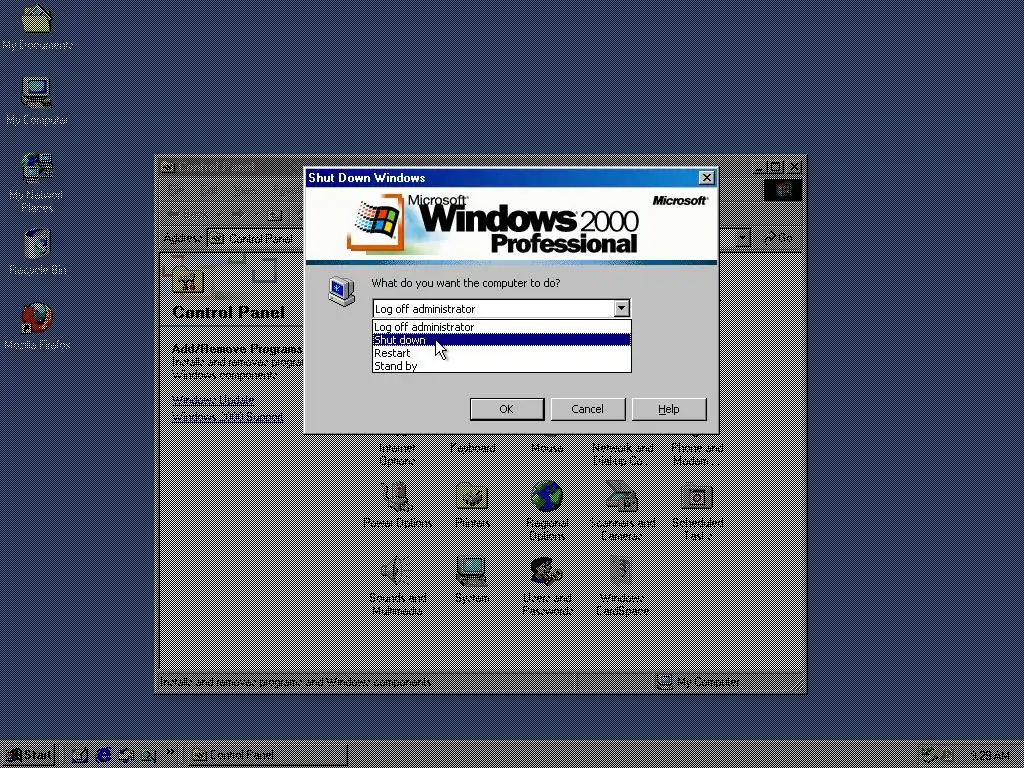Select the Recycle Bin icon
1024x768 pixels.
click(x=37, y=251)
